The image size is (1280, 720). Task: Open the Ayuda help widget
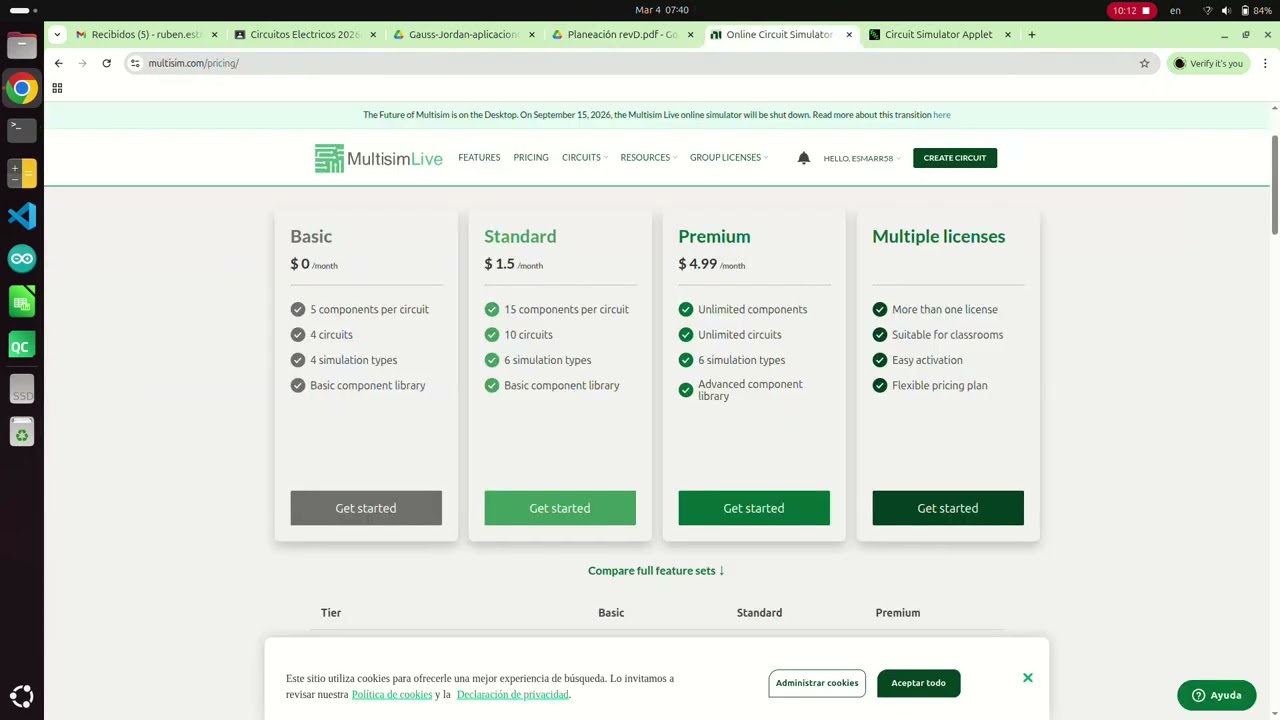coord(1216,695)
